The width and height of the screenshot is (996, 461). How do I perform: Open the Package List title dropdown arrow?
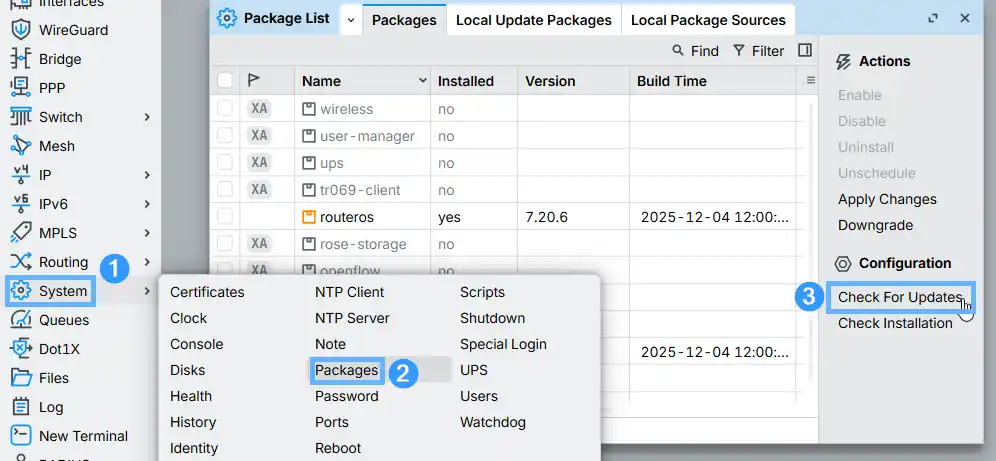351,20
